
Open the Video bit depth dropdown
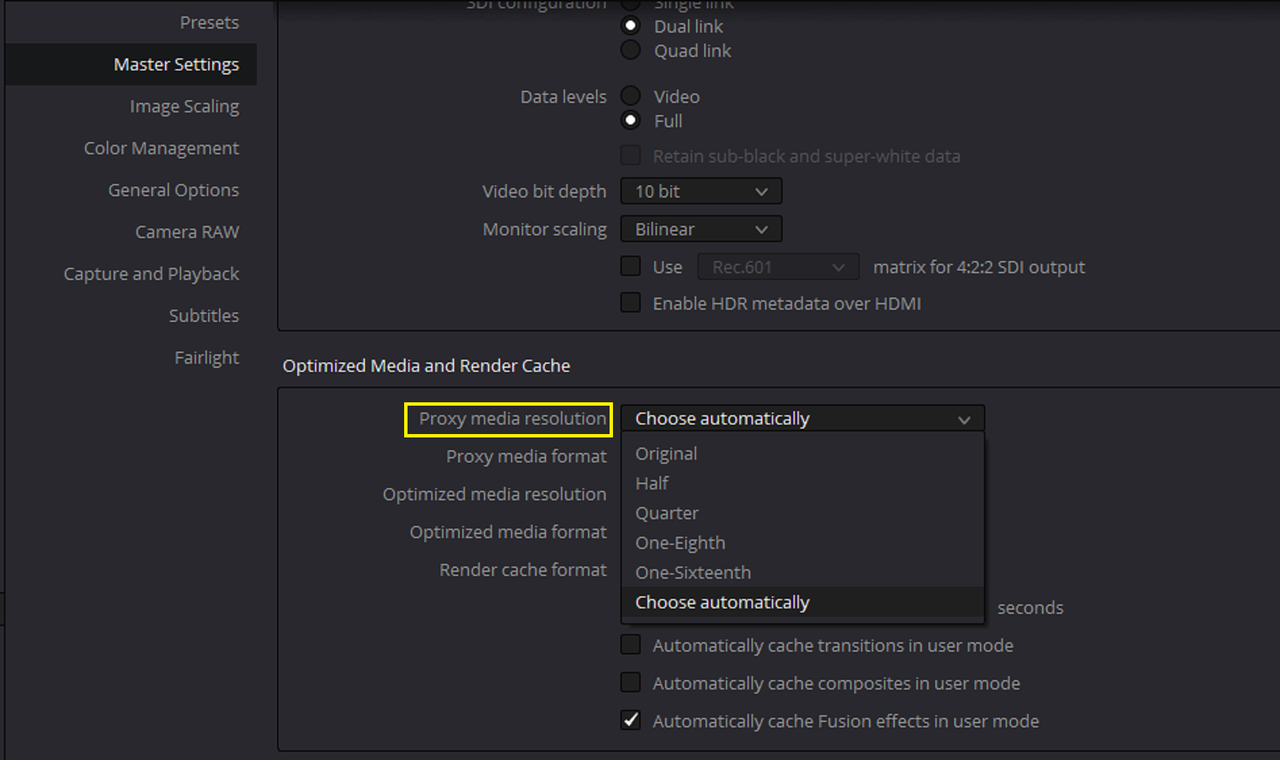point(701,191)
